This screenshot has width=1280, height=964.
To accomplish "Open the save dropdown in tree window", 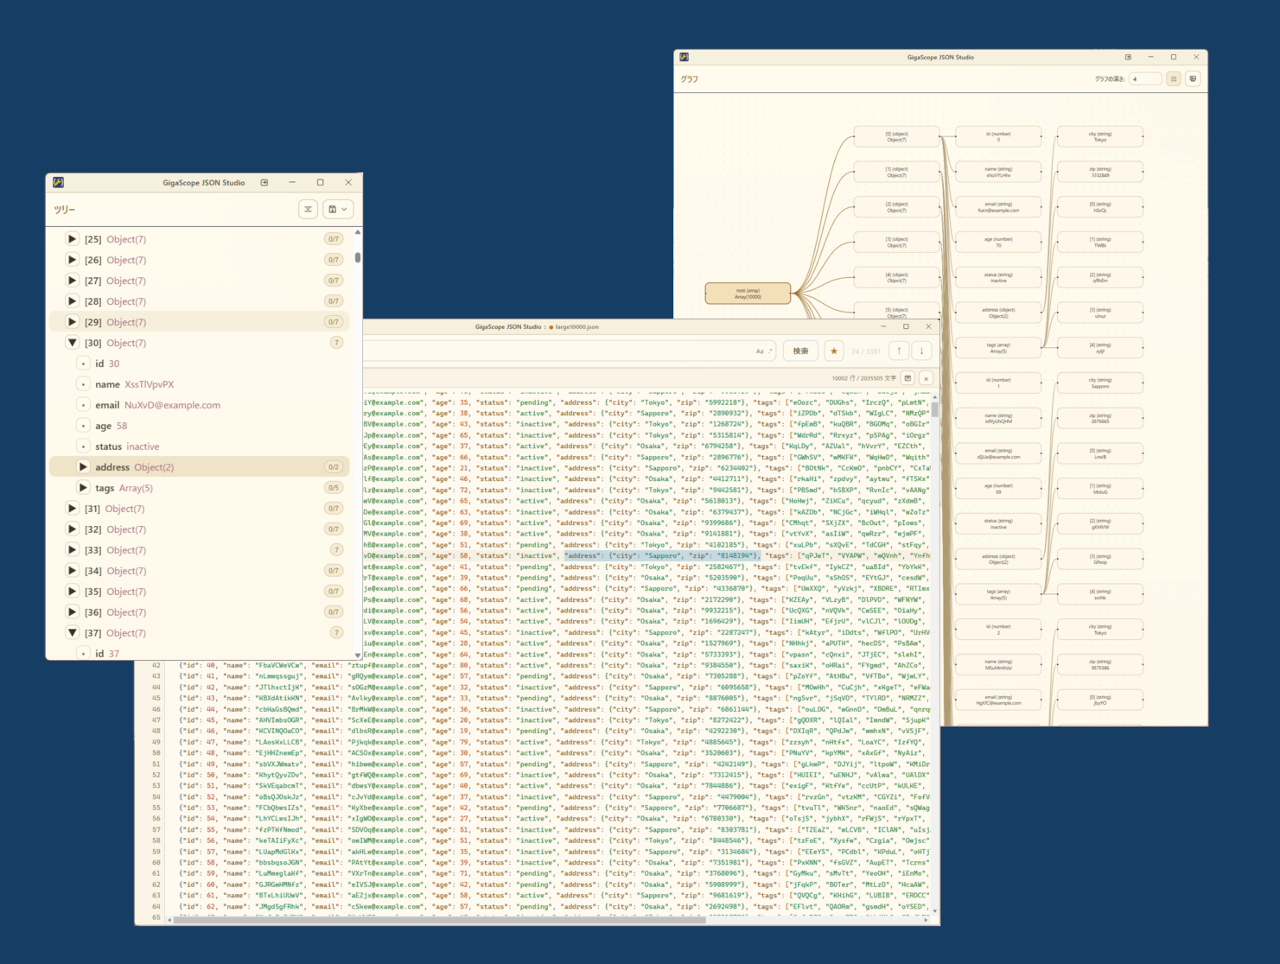I will coord(338,209).
